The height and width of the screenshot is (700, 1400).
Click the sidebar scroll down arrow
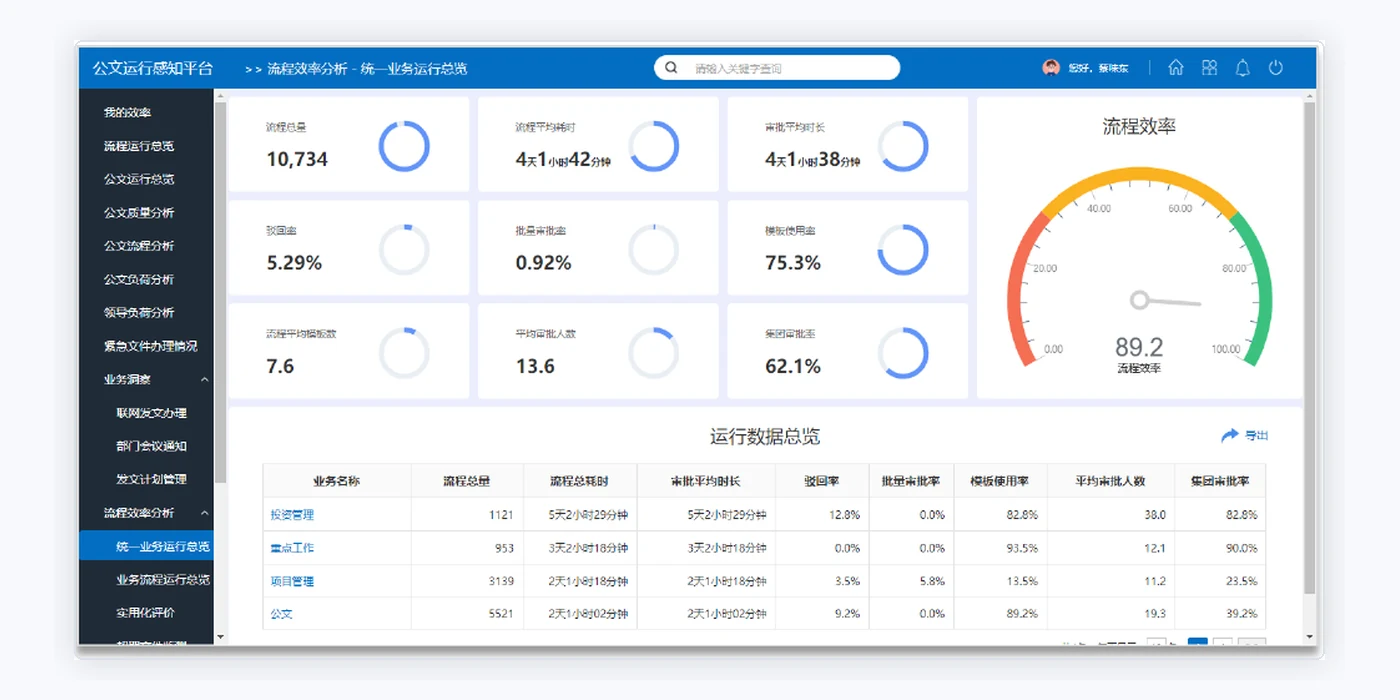pyautogui.click(x=221, y=637)
